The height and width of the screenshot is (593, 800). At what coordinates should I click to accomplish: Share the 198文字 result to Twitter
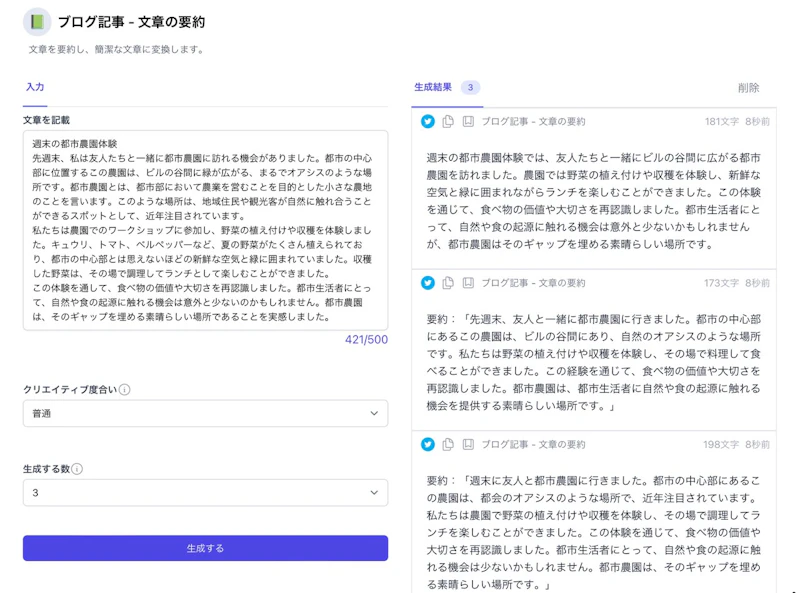[428, 444]
